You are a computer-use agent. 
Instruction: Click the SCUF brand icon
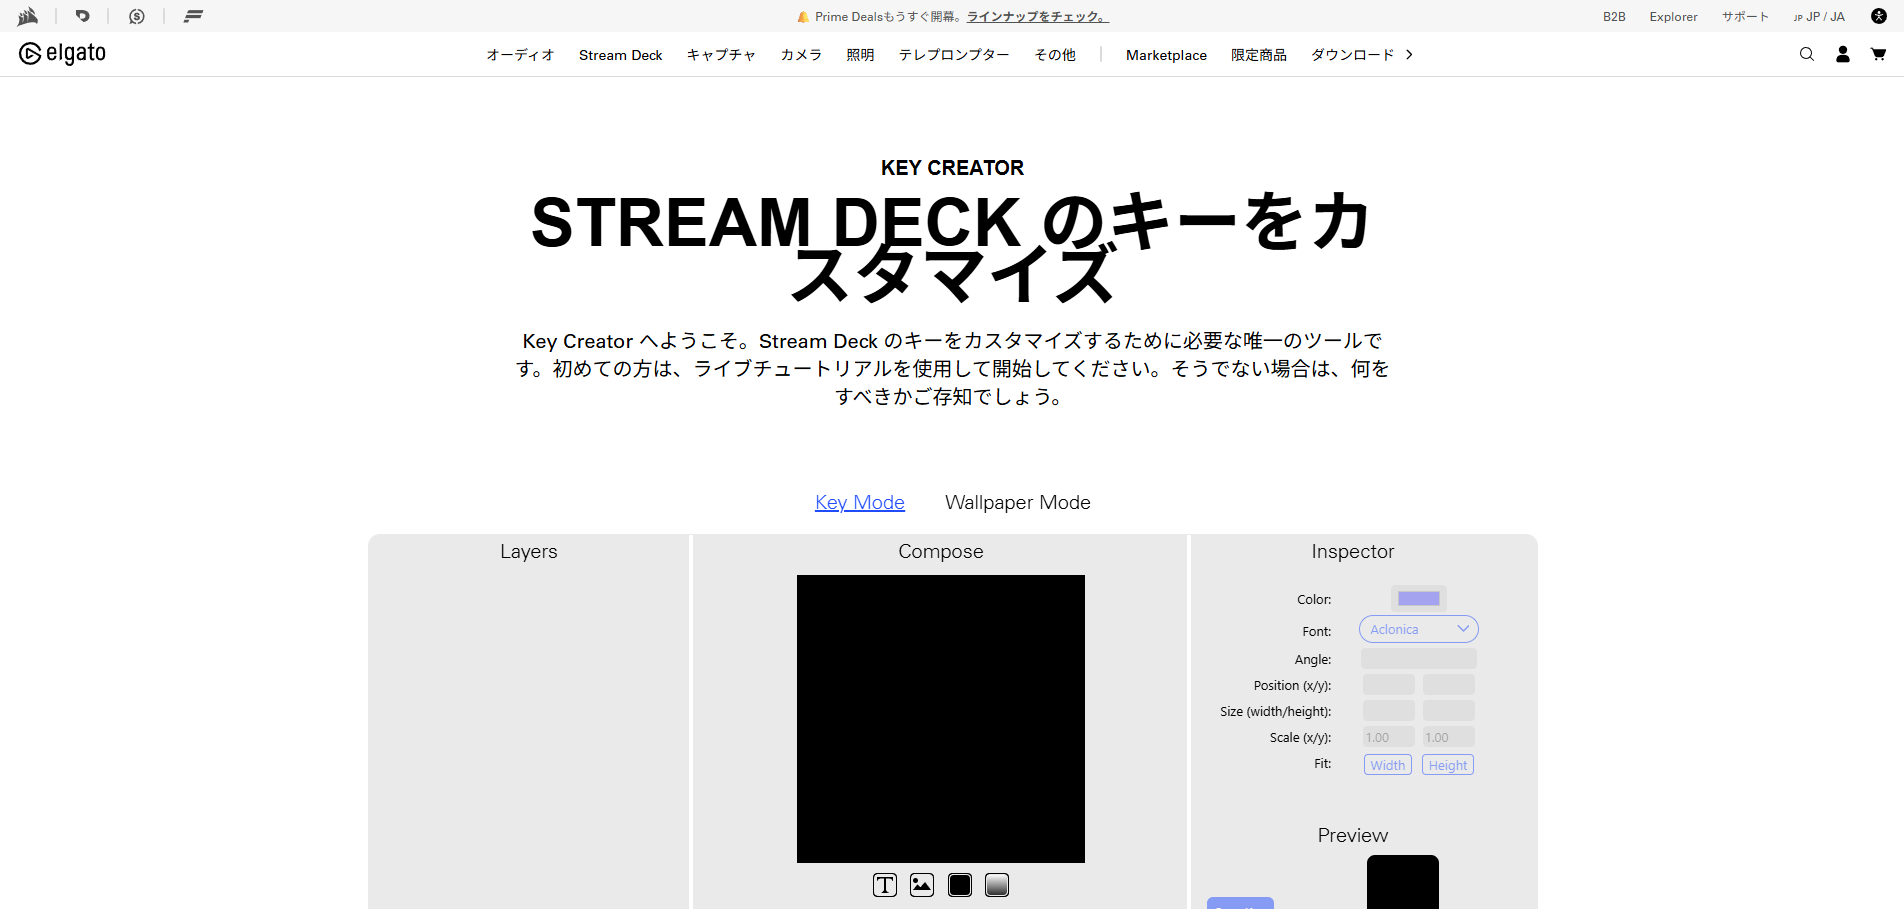pos(137,16)
